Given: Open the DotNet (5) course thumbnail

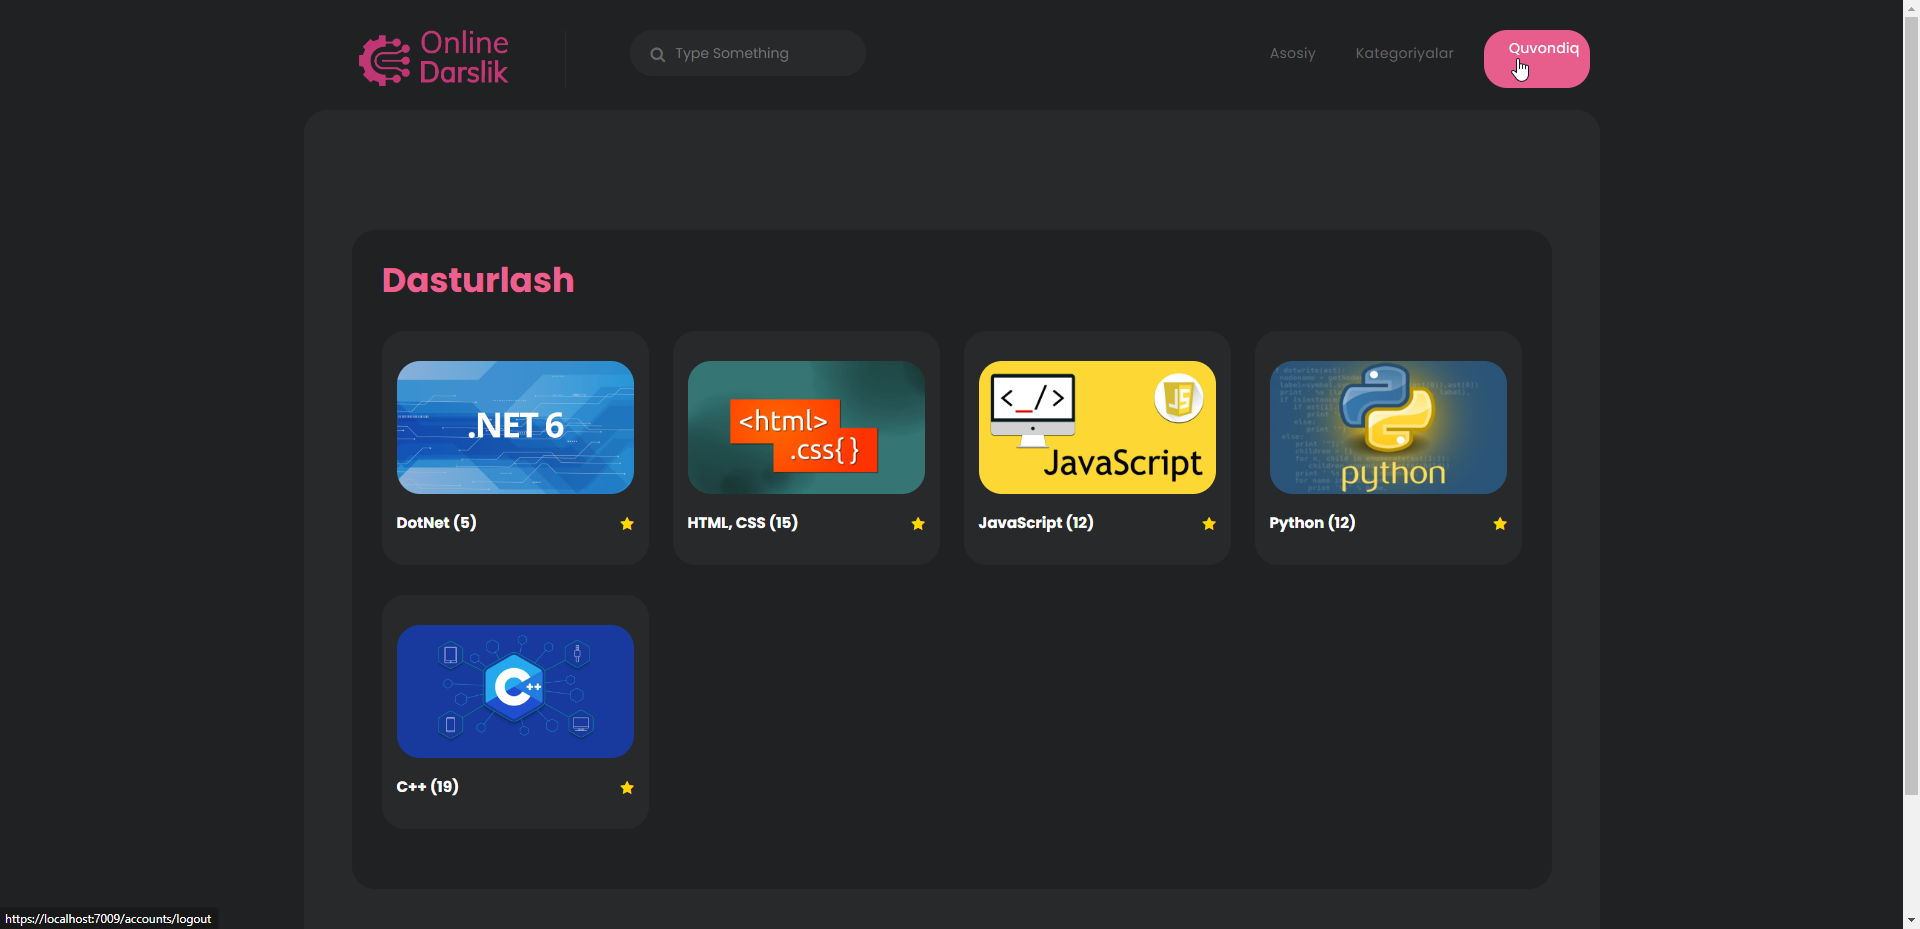Looking at the screenshot, I should (514, 427).
